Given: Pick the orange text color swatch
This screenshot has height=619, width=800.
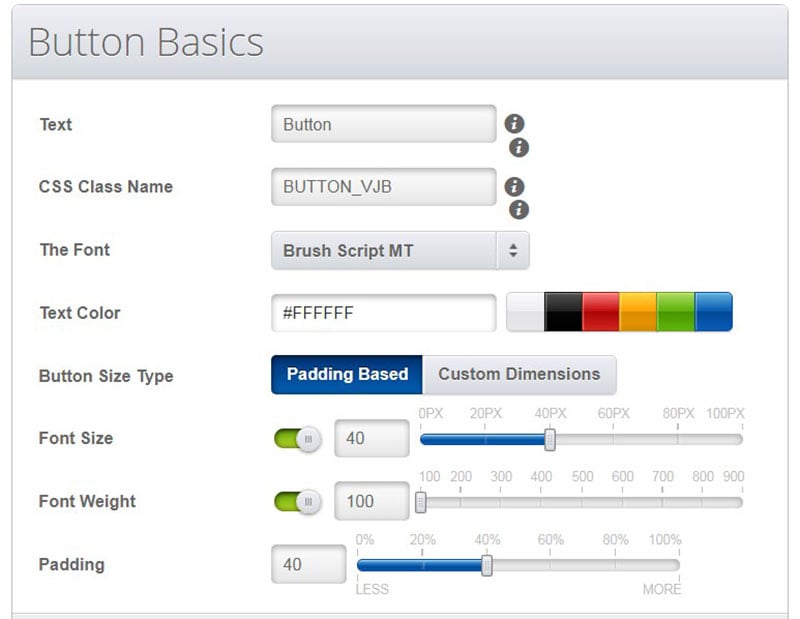Looking at the screenshot, I should [638, 312].
